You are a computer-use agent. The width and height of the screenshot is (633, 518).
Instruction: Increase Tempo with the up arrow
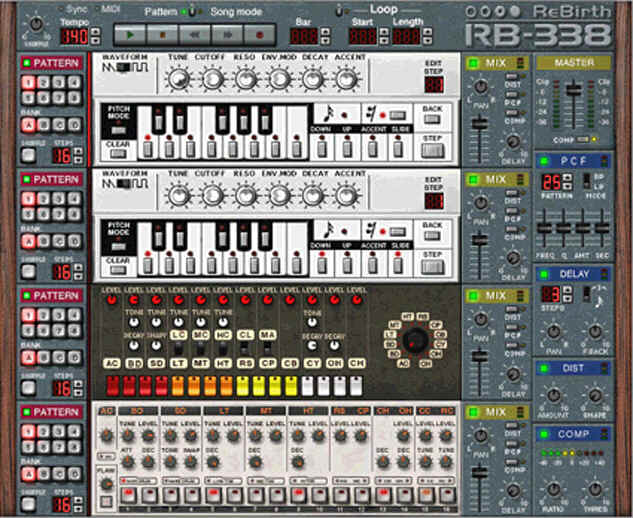(x=95, y=31)
